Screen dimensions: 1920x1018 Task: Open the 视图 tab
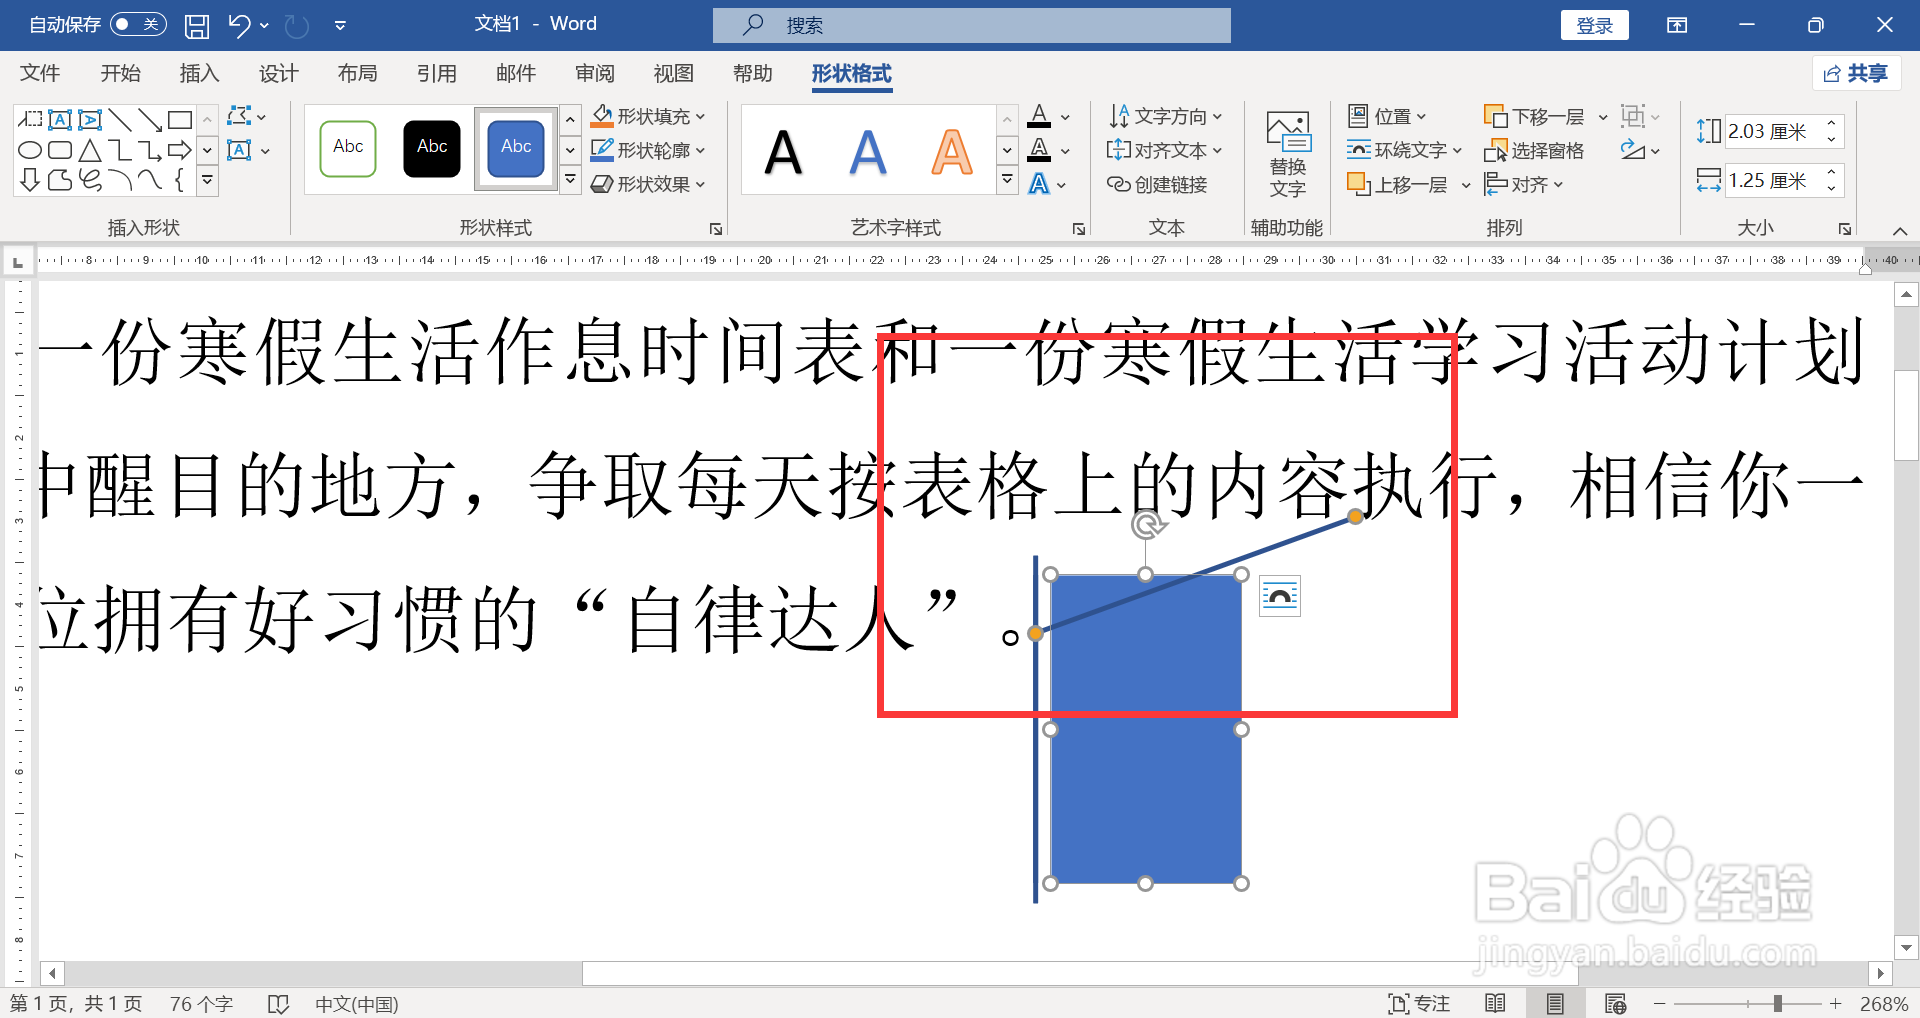[673, 73]
